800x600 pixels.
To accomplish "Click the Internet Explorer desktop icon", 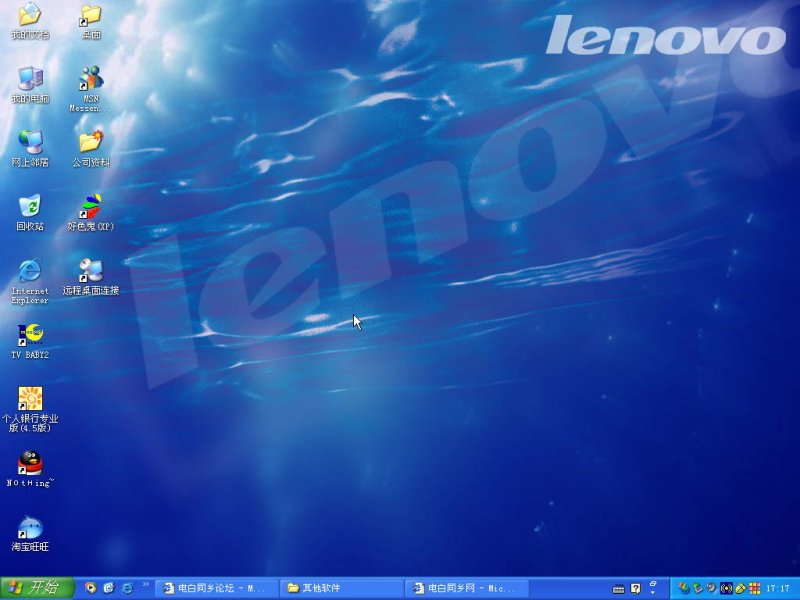I will 30,272.
